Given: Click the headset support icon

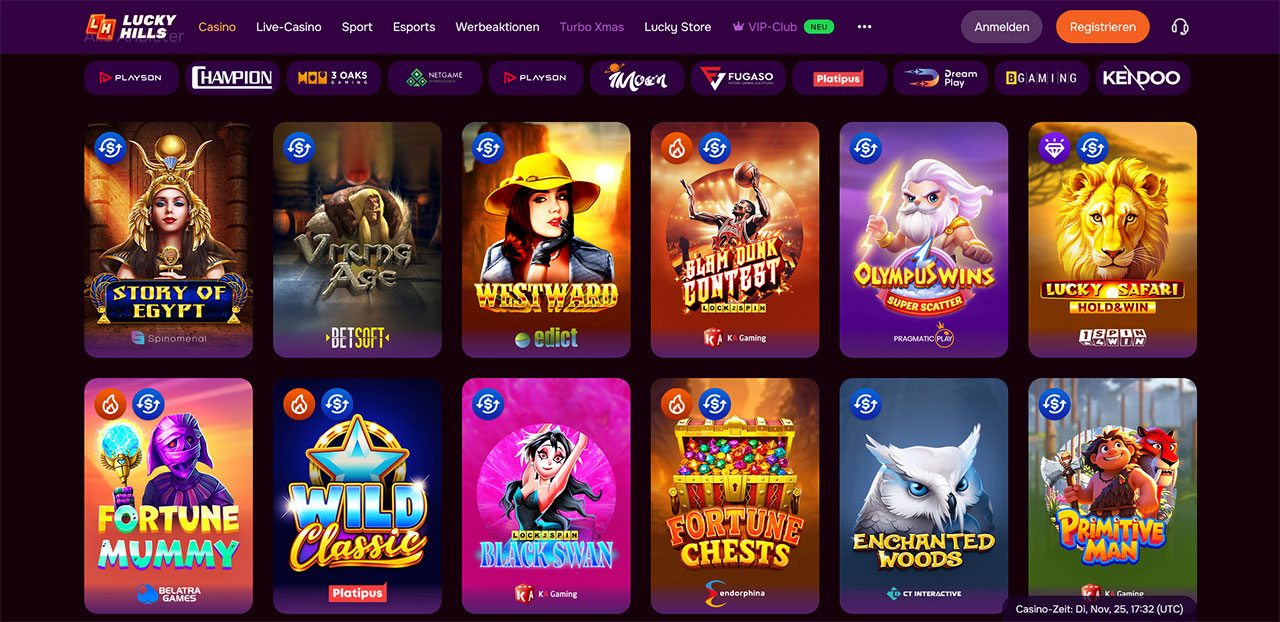Looking at the screenshot, I should click(1180, 27).
